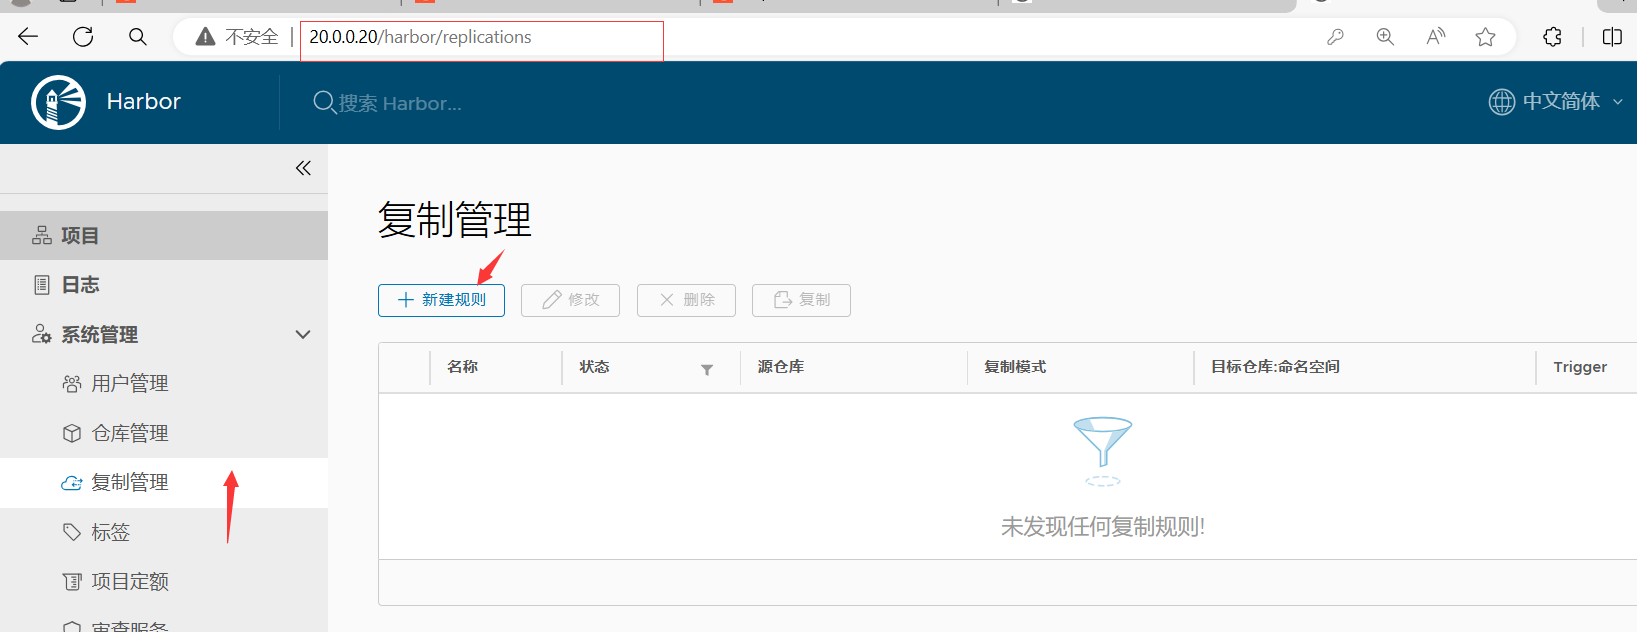The image size is (1637, 632).
Task: Go back to the previous browser page
Action: (x=28, y=37)
